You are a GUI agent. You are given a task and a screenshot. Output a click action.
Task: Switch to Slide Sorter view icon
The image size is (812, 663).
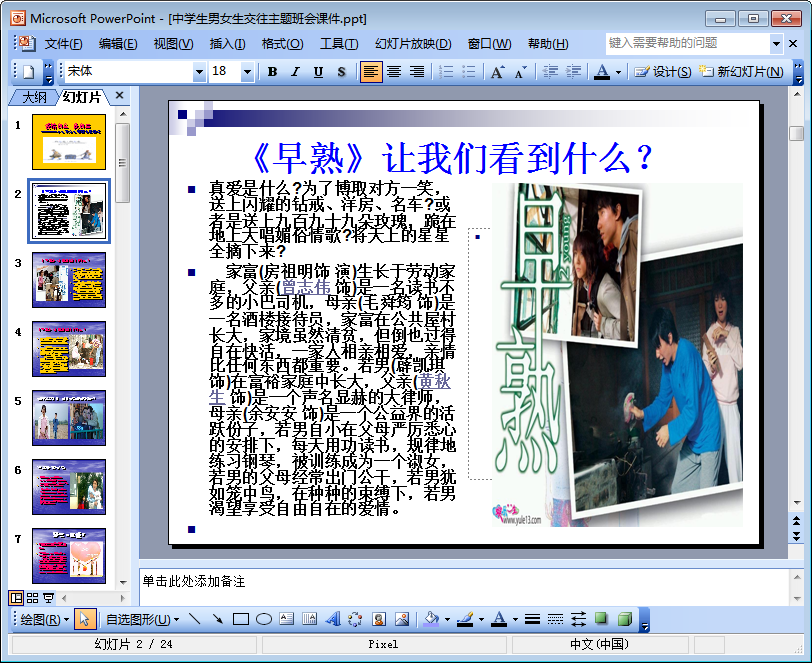point(32,598)
